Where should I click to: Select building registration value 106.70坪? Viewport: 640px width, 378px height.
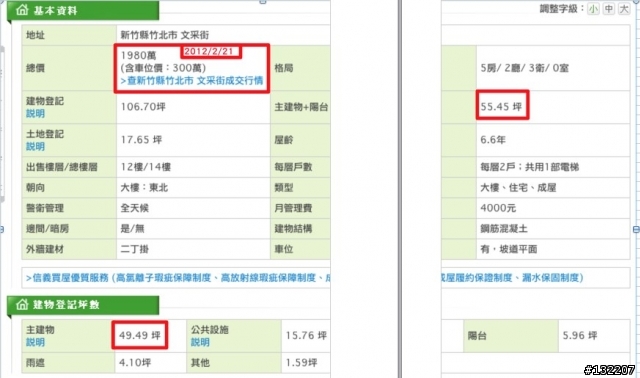(x=143, y=107)
